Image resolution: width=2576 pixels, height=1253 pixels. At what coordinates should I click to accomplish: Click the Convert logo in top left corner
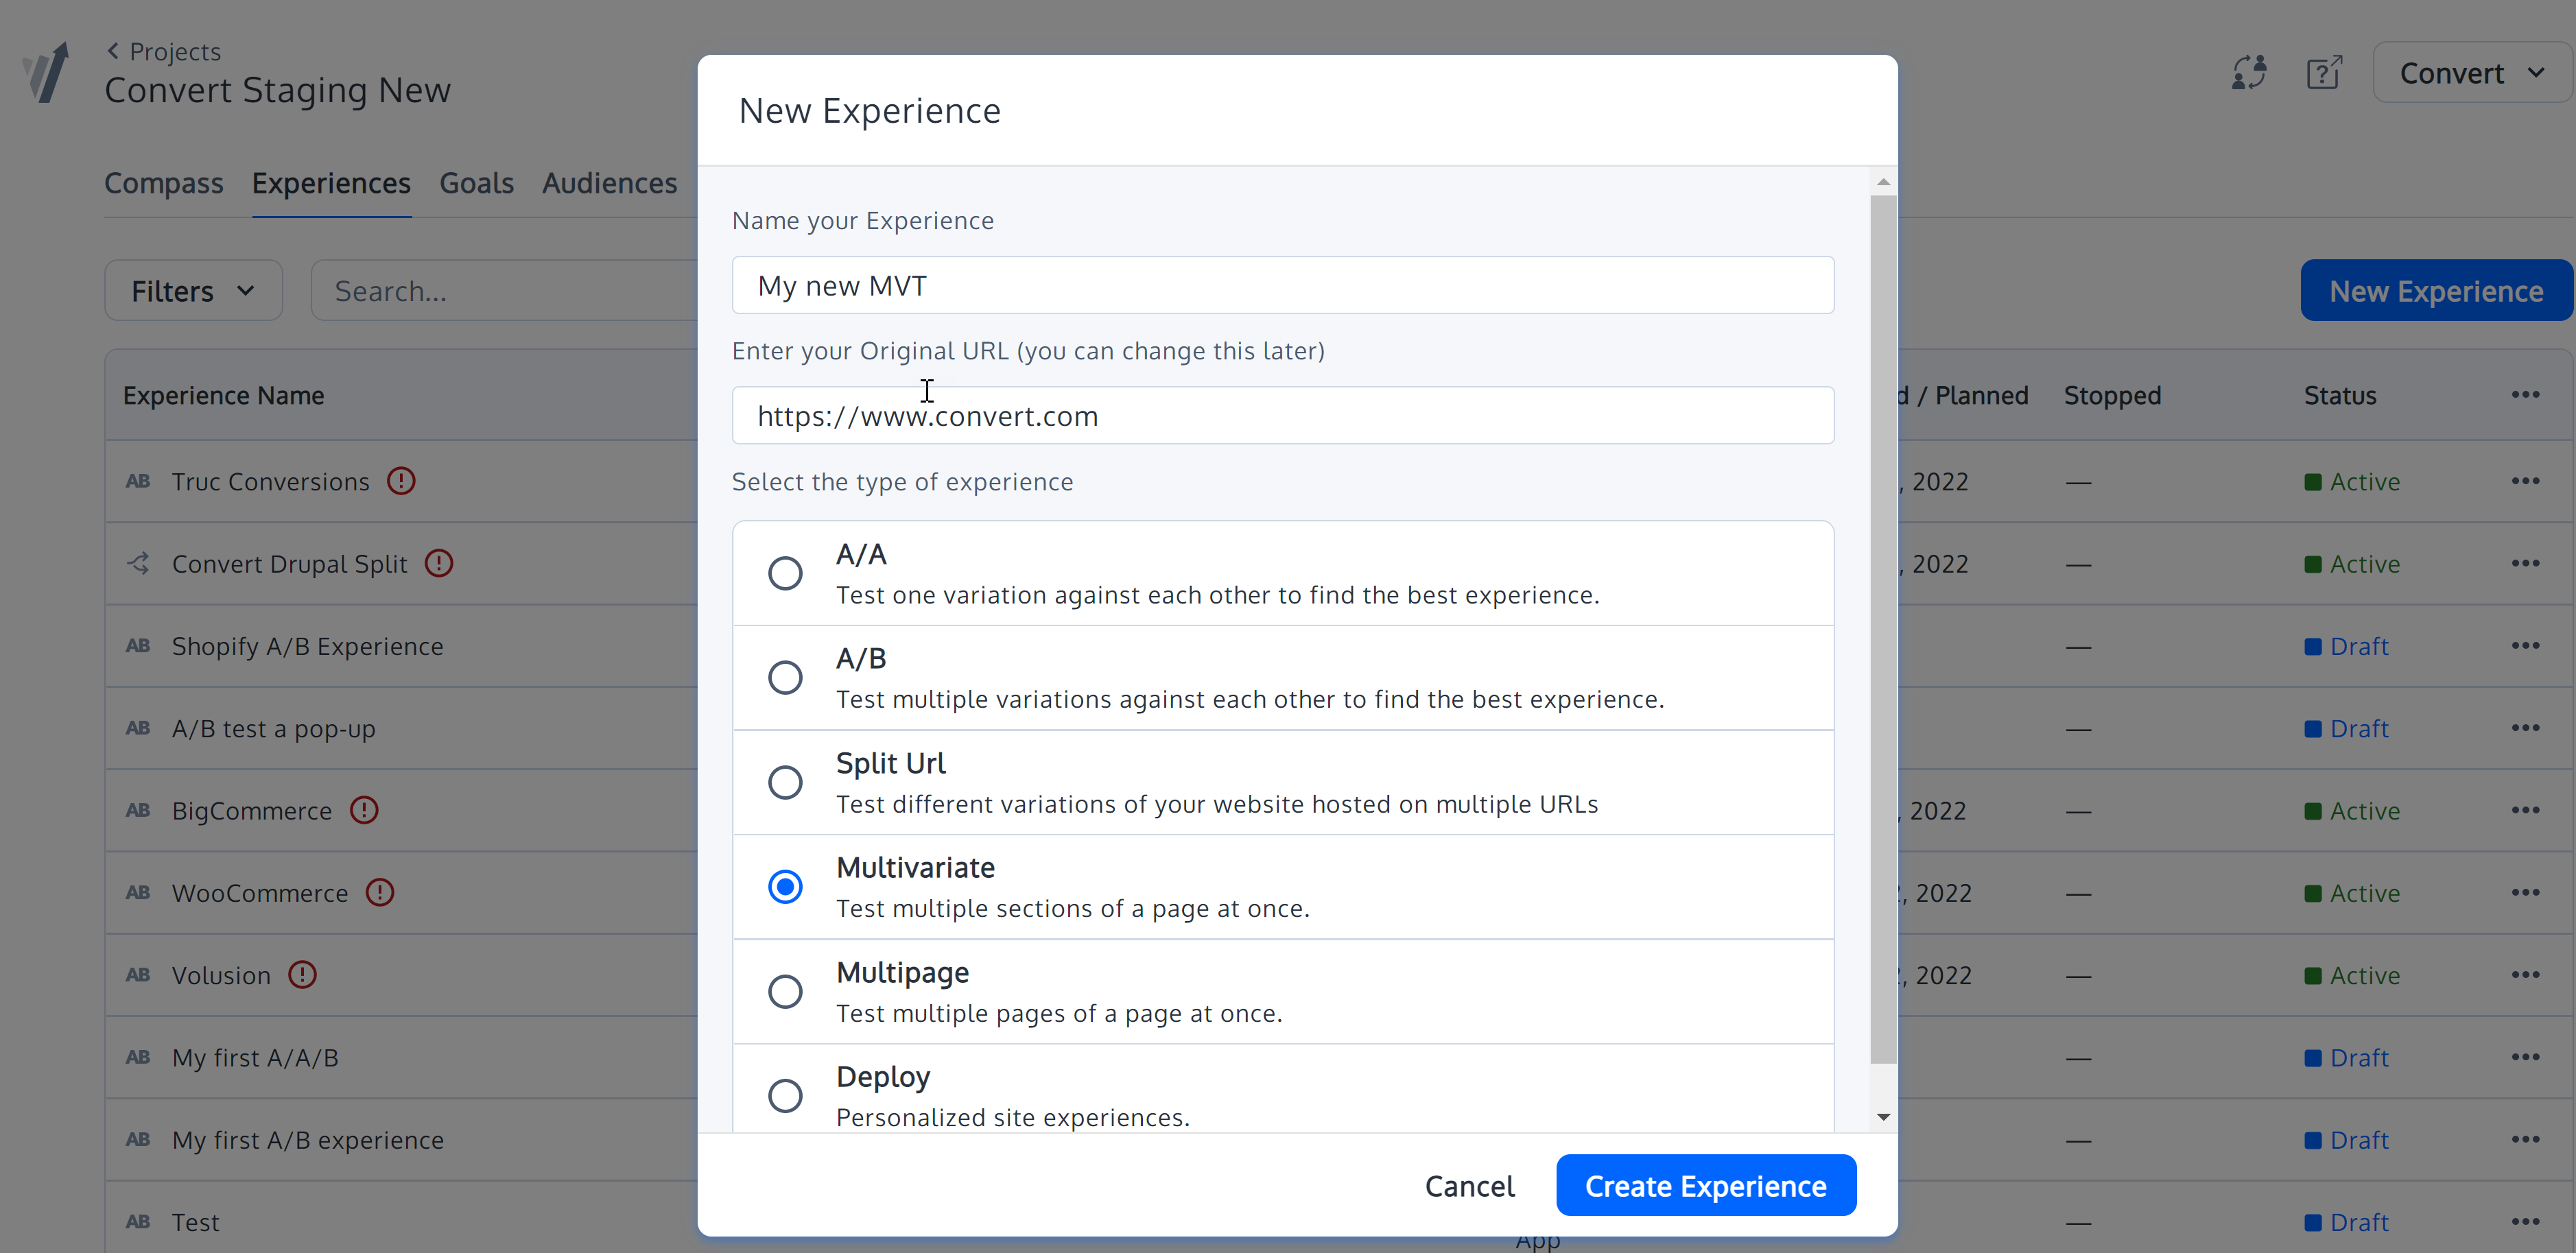click(44, 72)
